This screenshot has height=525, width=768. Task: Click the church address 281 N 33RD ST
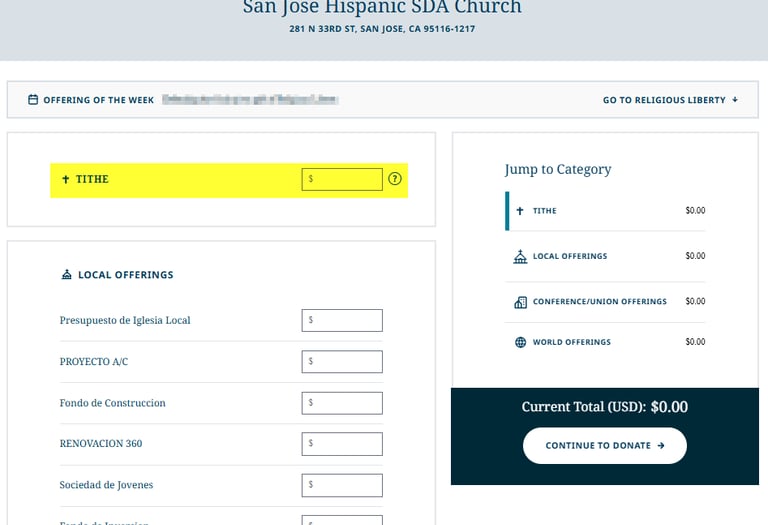[x=382, y=29]
